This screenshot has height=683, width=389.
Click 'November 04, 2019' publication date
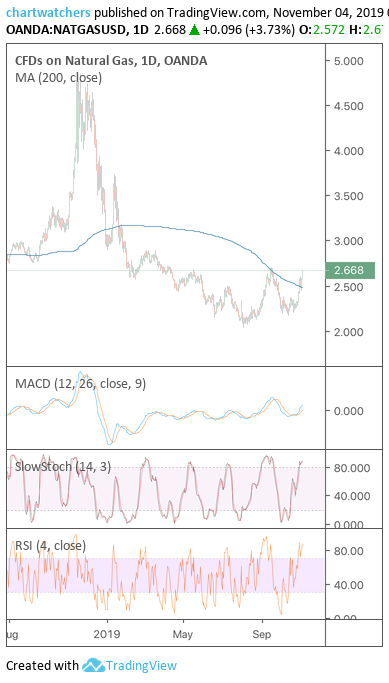328,12
